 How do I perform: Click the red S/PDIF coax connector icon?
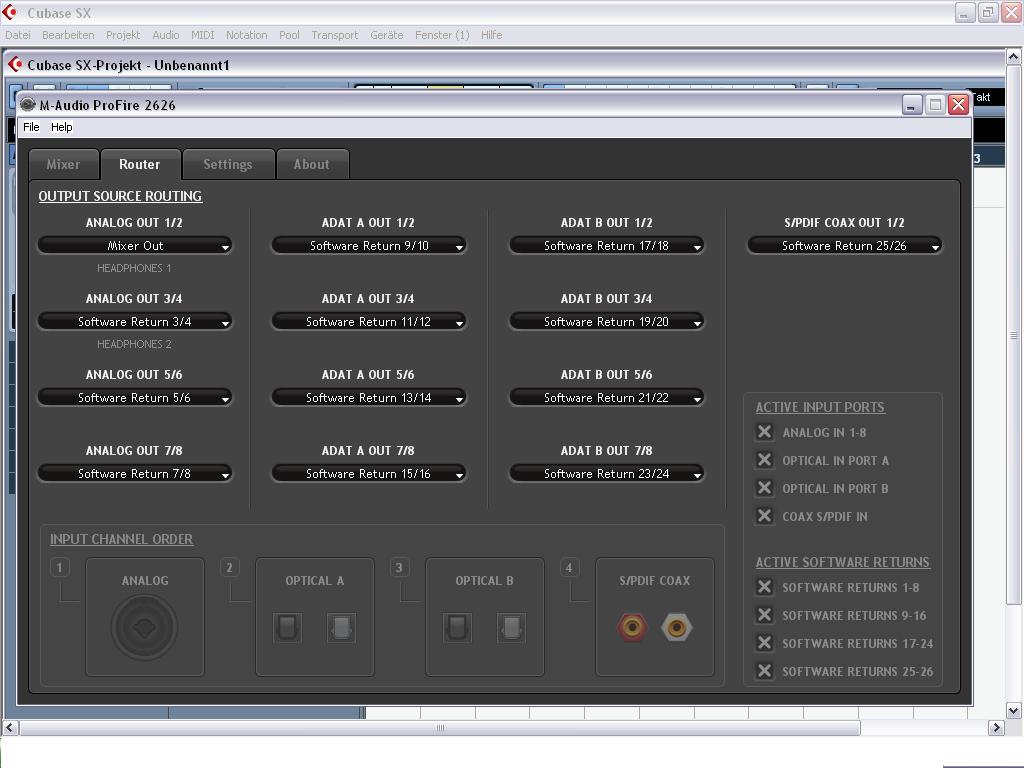[632, 628]
